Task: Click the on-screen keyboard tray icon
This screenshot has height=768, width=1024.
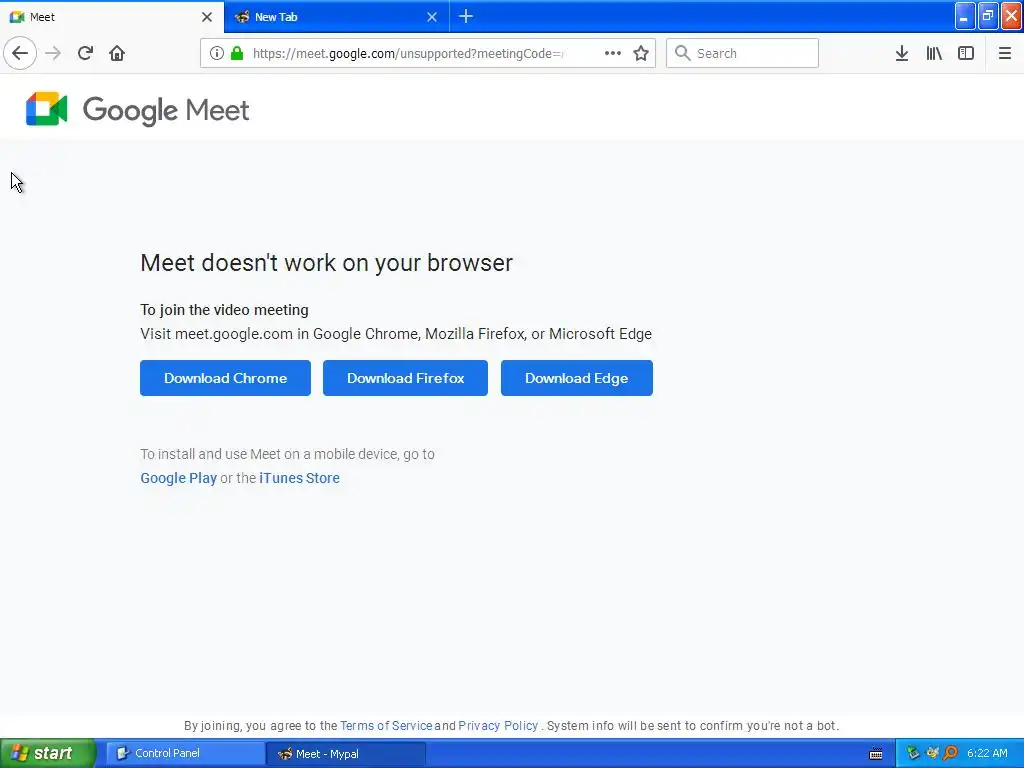Action: (876, 754)
